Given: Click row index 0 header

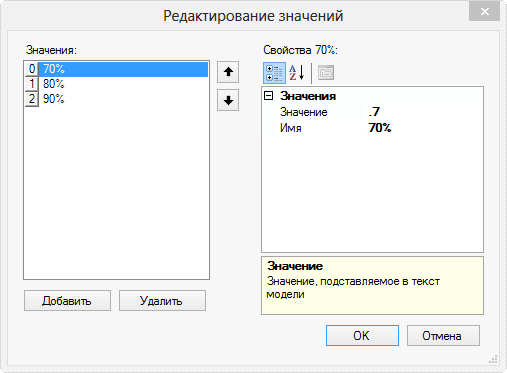Looking at the screenshot, I should click(x=32, y=69).
